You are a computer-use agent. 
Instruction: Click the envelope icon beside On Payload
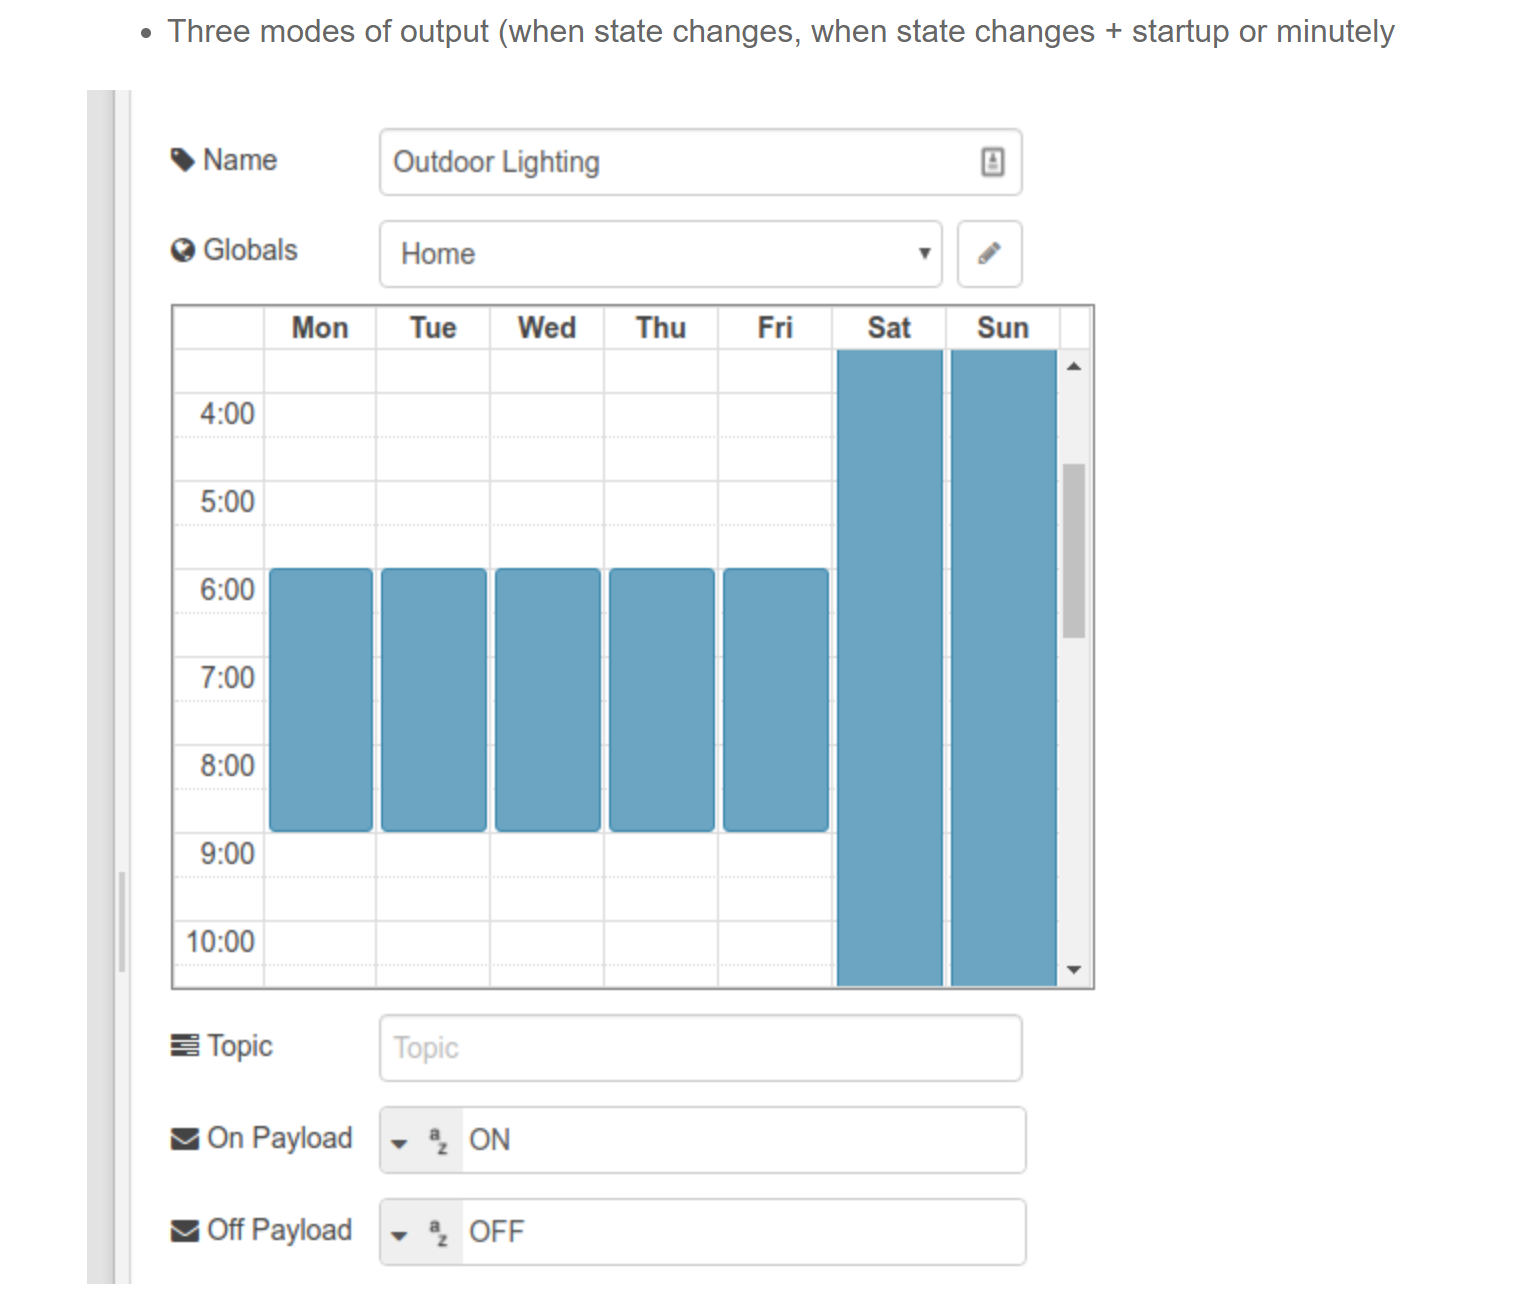pyautogui.click(x=185, y=1139)
